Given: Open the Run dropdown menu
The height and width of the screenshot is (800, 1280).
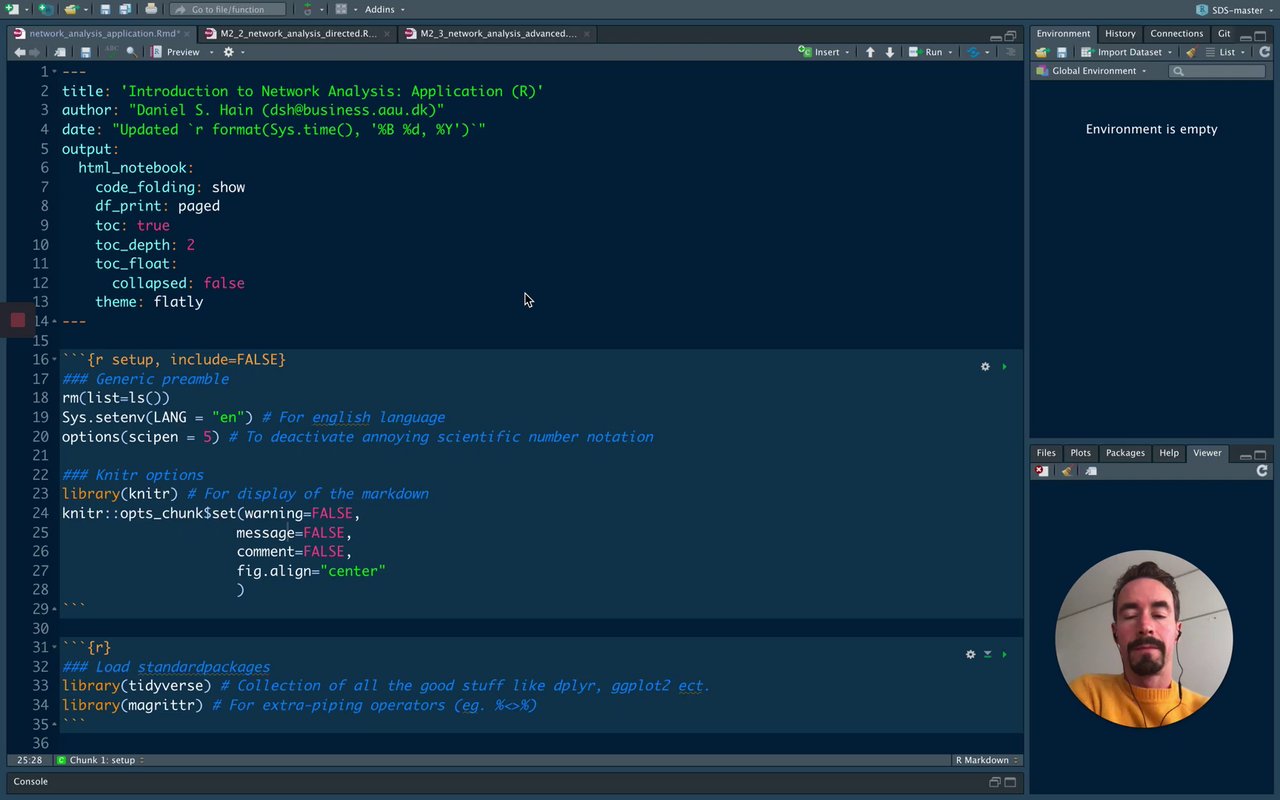Looking at the screenshot, I should 952,52.
